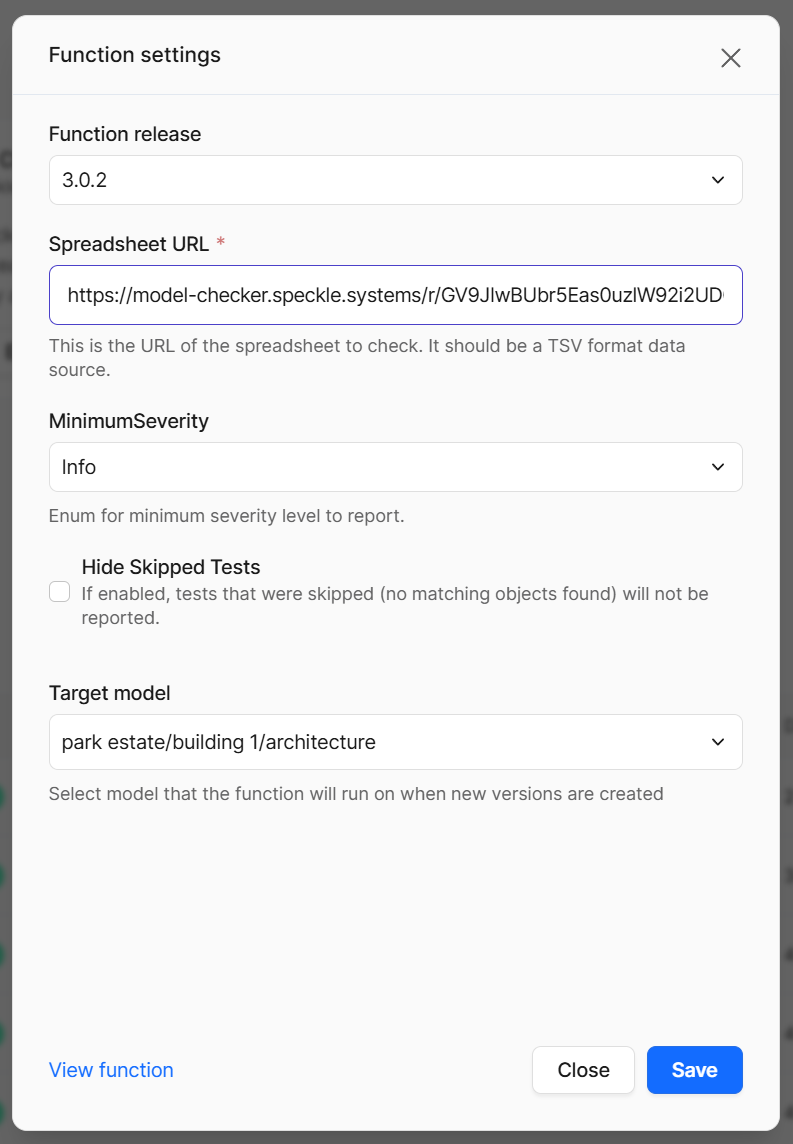Select the Function settings dialog title
This screenshot has height=1144, width=793.
point(134,55)
